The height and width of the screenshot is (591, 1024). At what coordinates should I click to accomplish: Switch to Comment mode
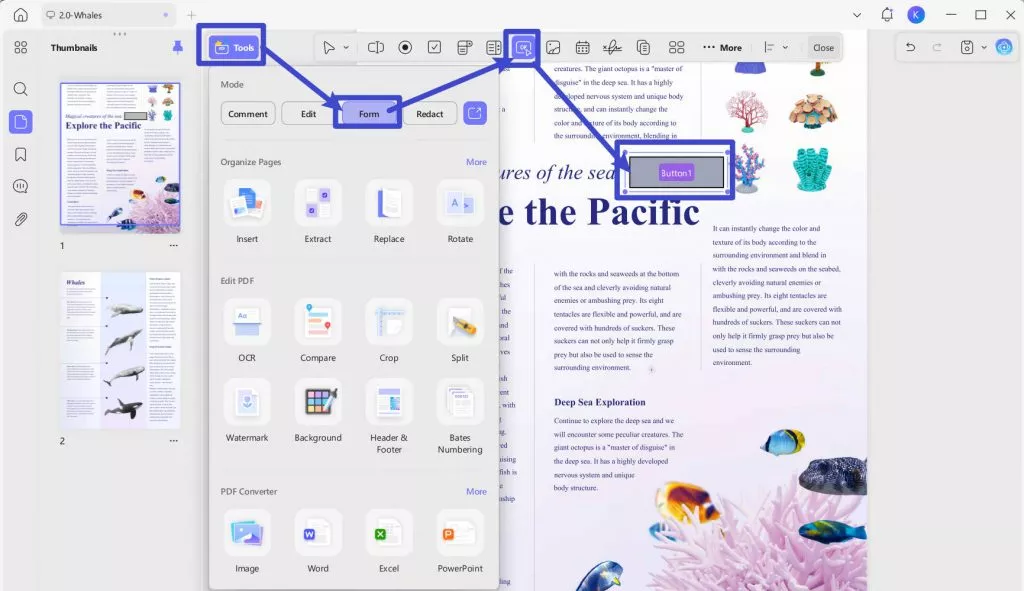(x=248, y=113)
